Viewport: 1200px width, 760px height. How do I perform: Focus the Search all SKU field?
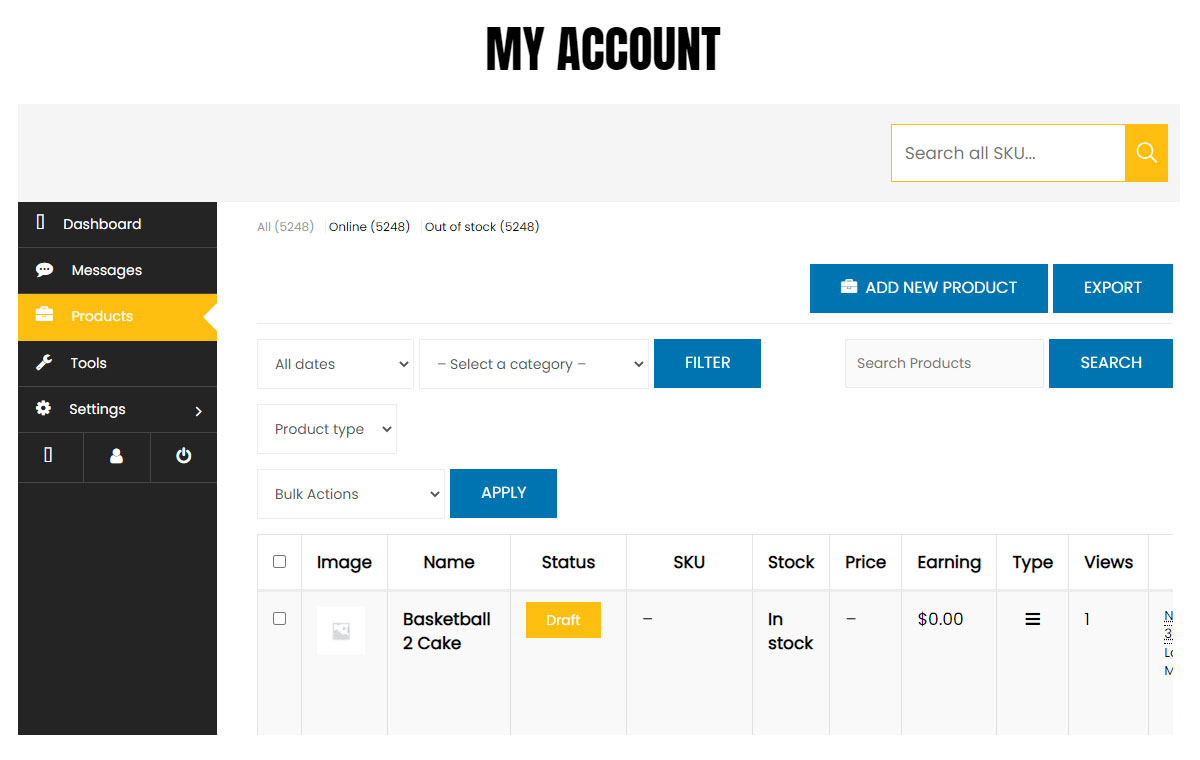pyautogui.click(x=1008, y=153)
